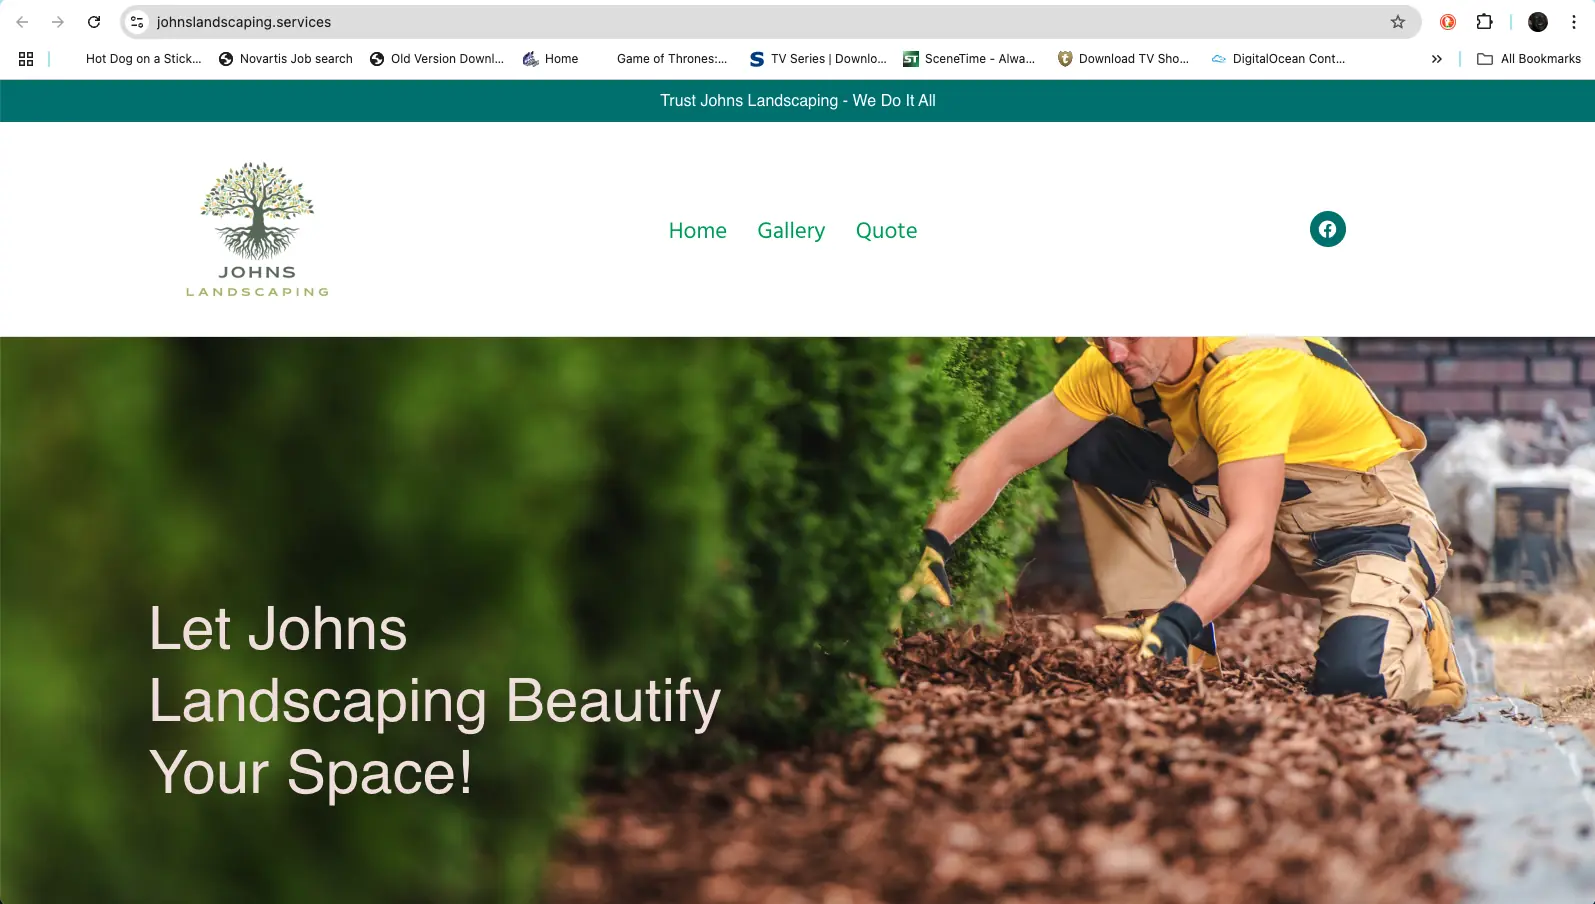Open the Novartis Job search bookmark
The image size is (1595, 904).
(286, 59)
